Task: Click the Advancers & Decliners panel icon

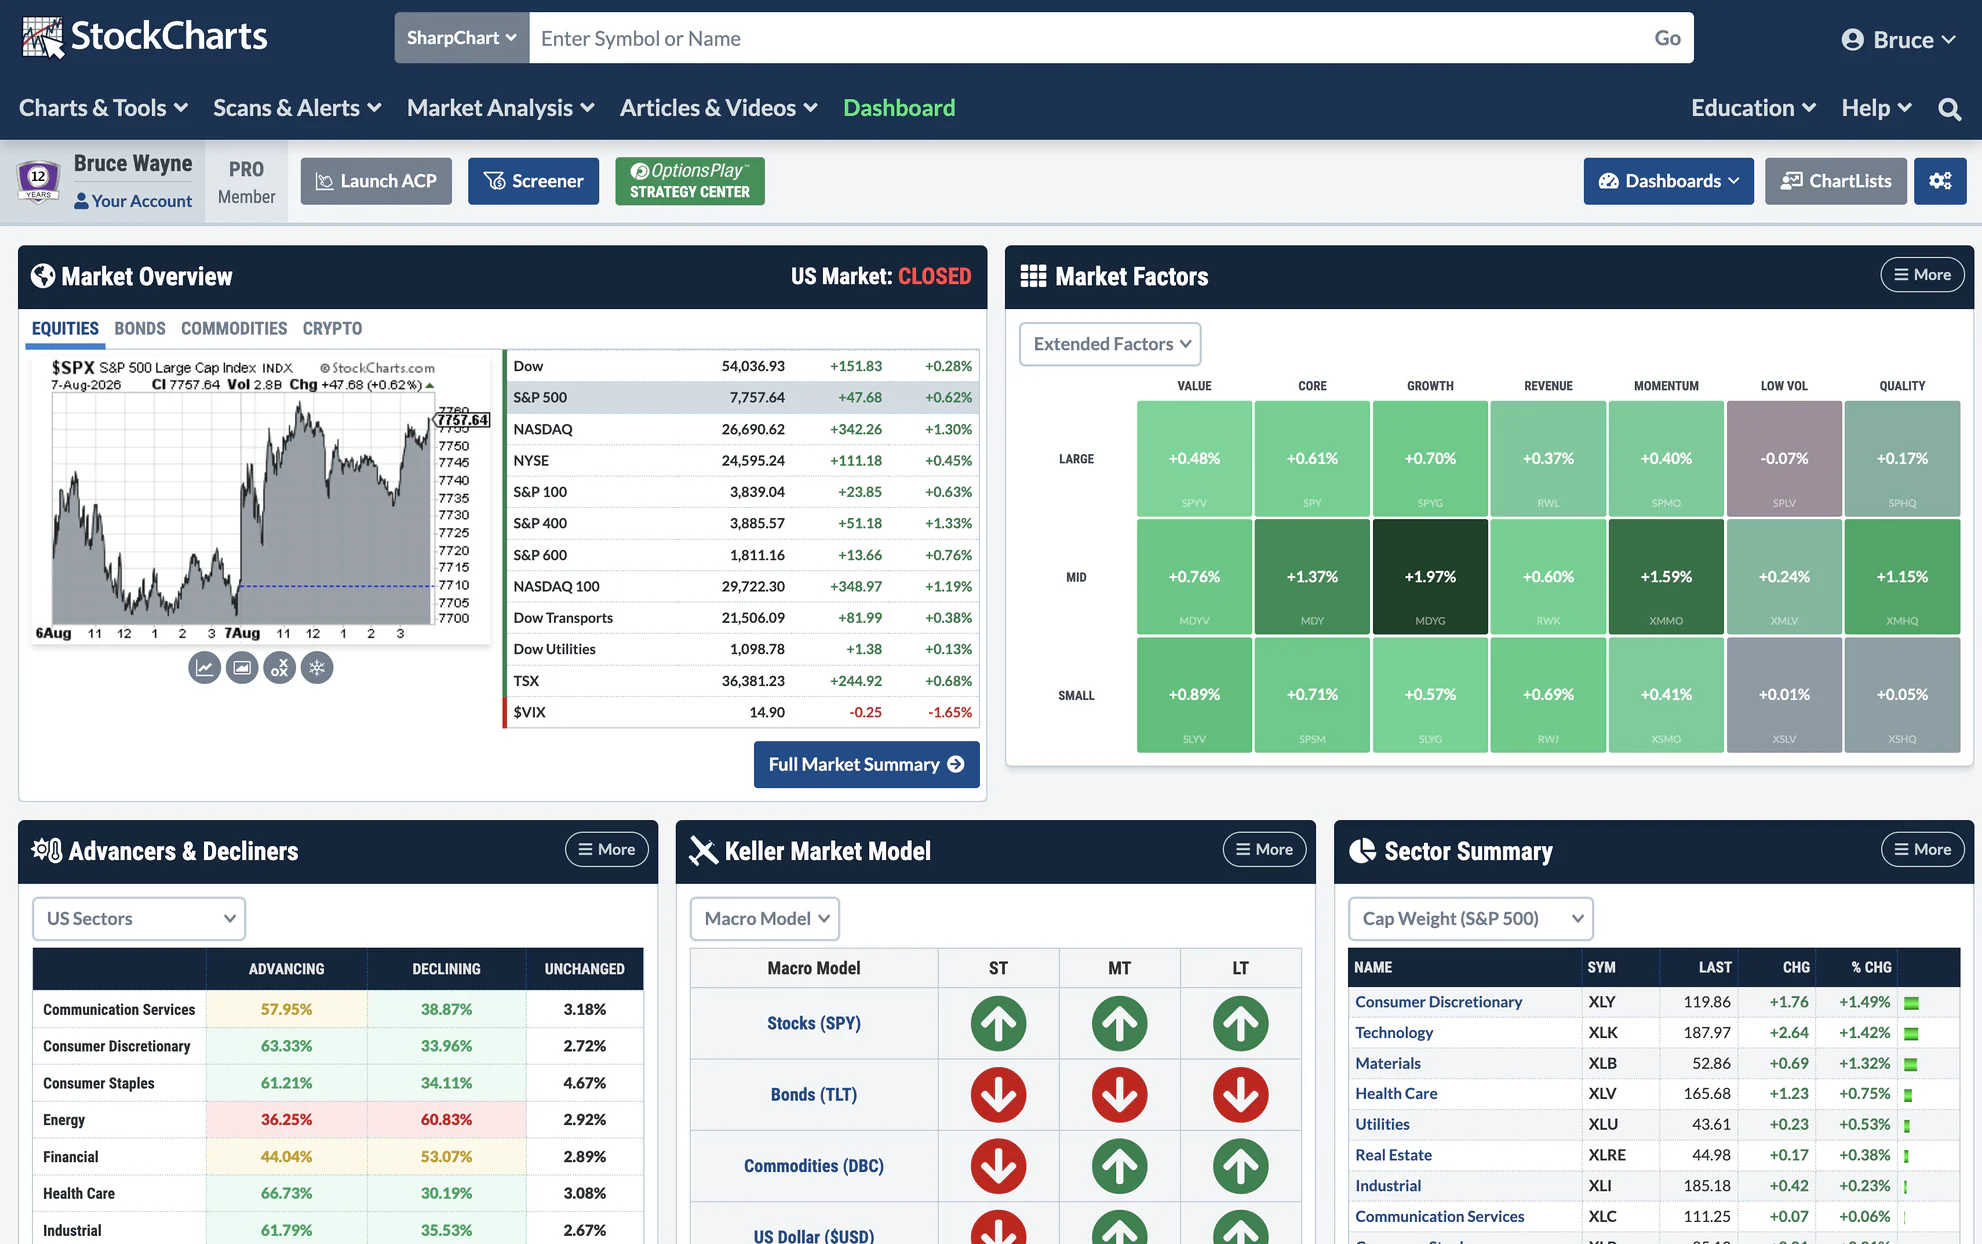Action: (x=47, y=850)
